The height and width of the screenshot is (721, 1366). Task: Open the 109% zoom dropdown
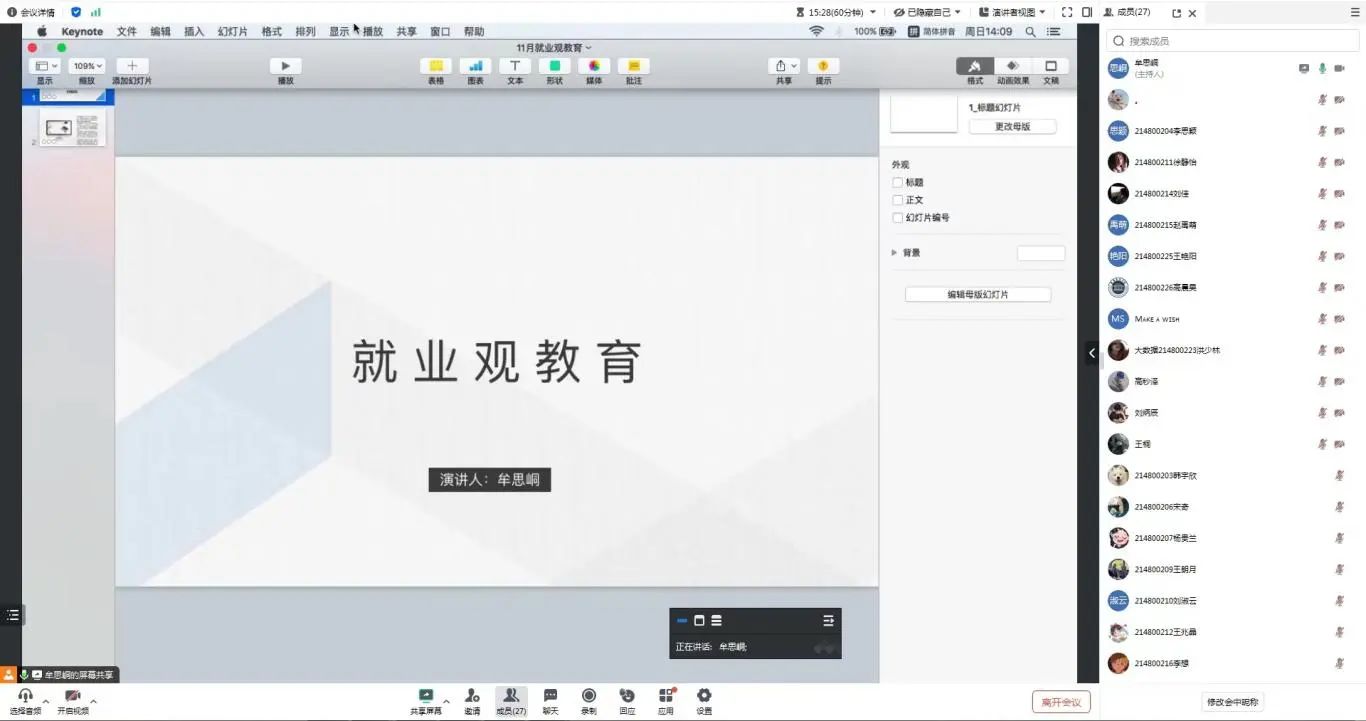87,66
